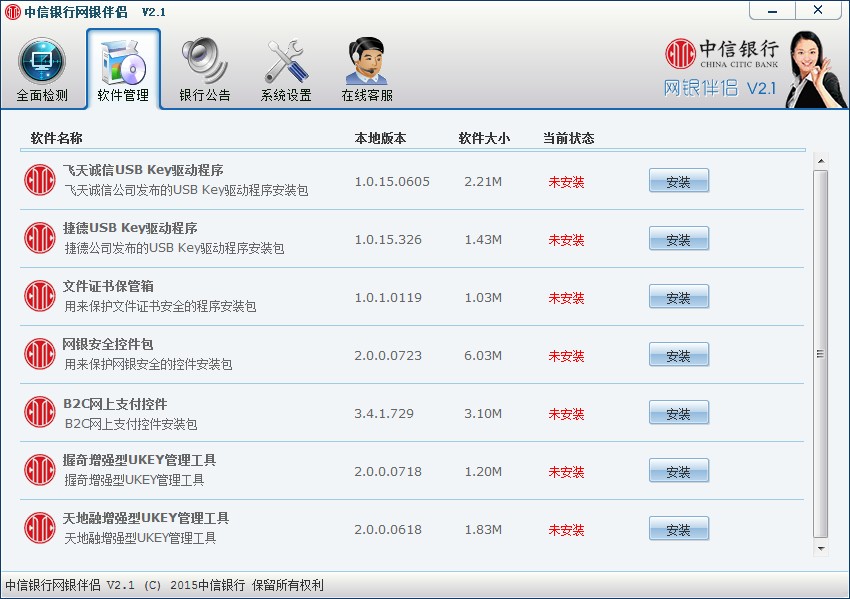Open the 银行公告 speaker icon
Image resolution: width=850 pixels, height=599 pixels.
[x=204, y=61]
